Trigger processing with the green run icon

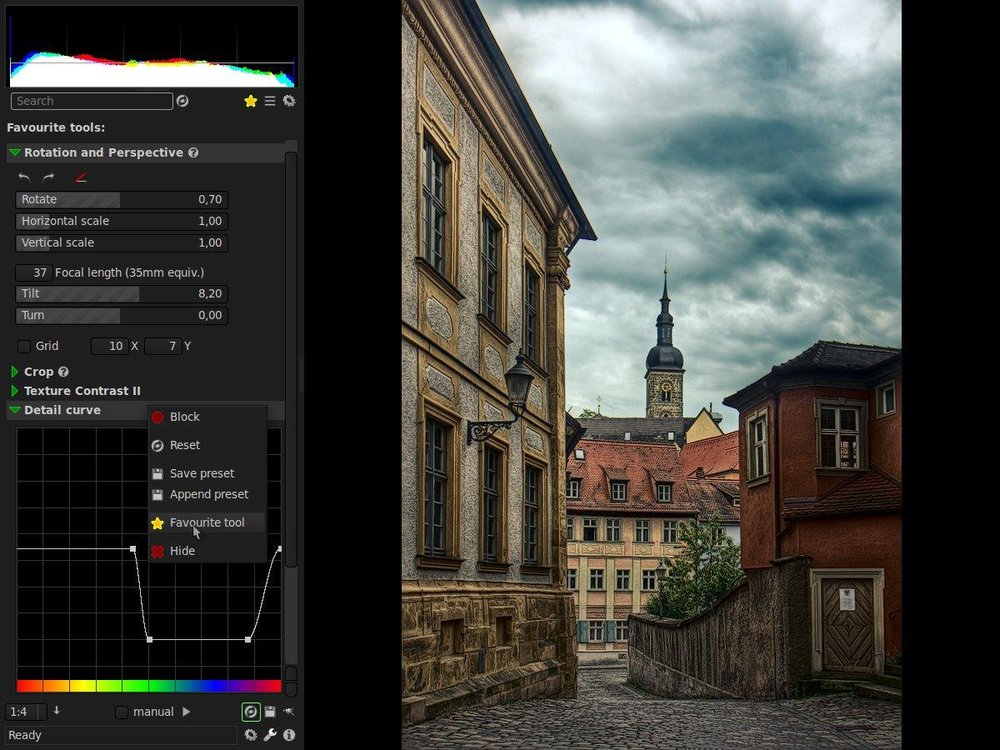point(251,711)
